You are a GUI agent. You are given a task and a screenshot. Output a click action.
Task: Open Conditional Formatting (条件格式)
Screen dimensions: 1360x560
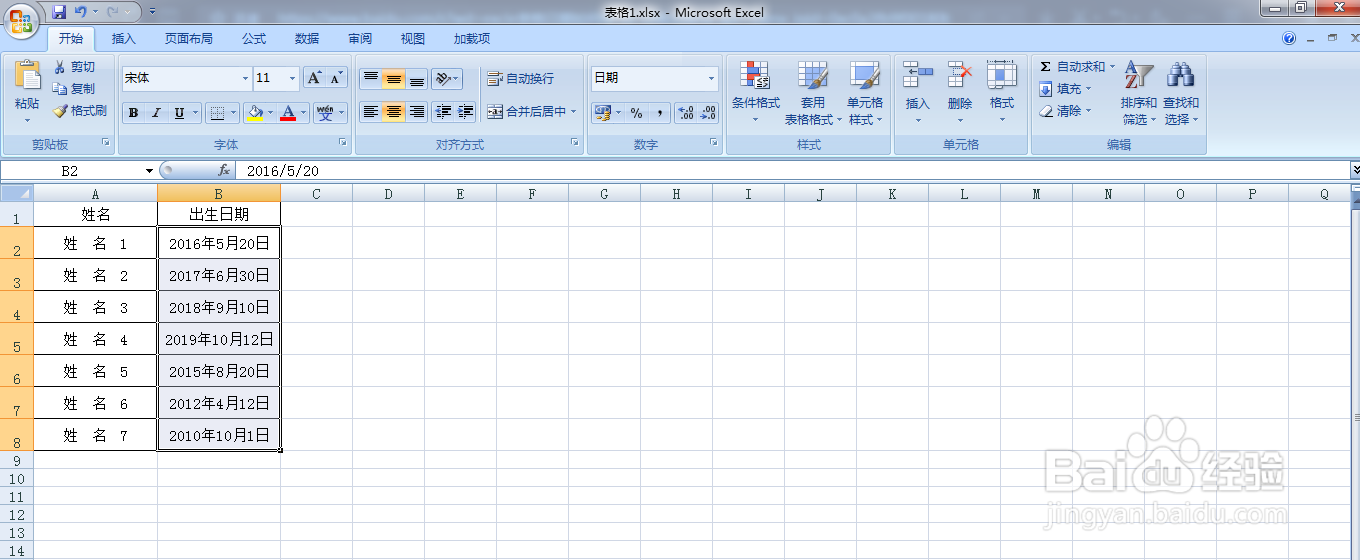756,92
